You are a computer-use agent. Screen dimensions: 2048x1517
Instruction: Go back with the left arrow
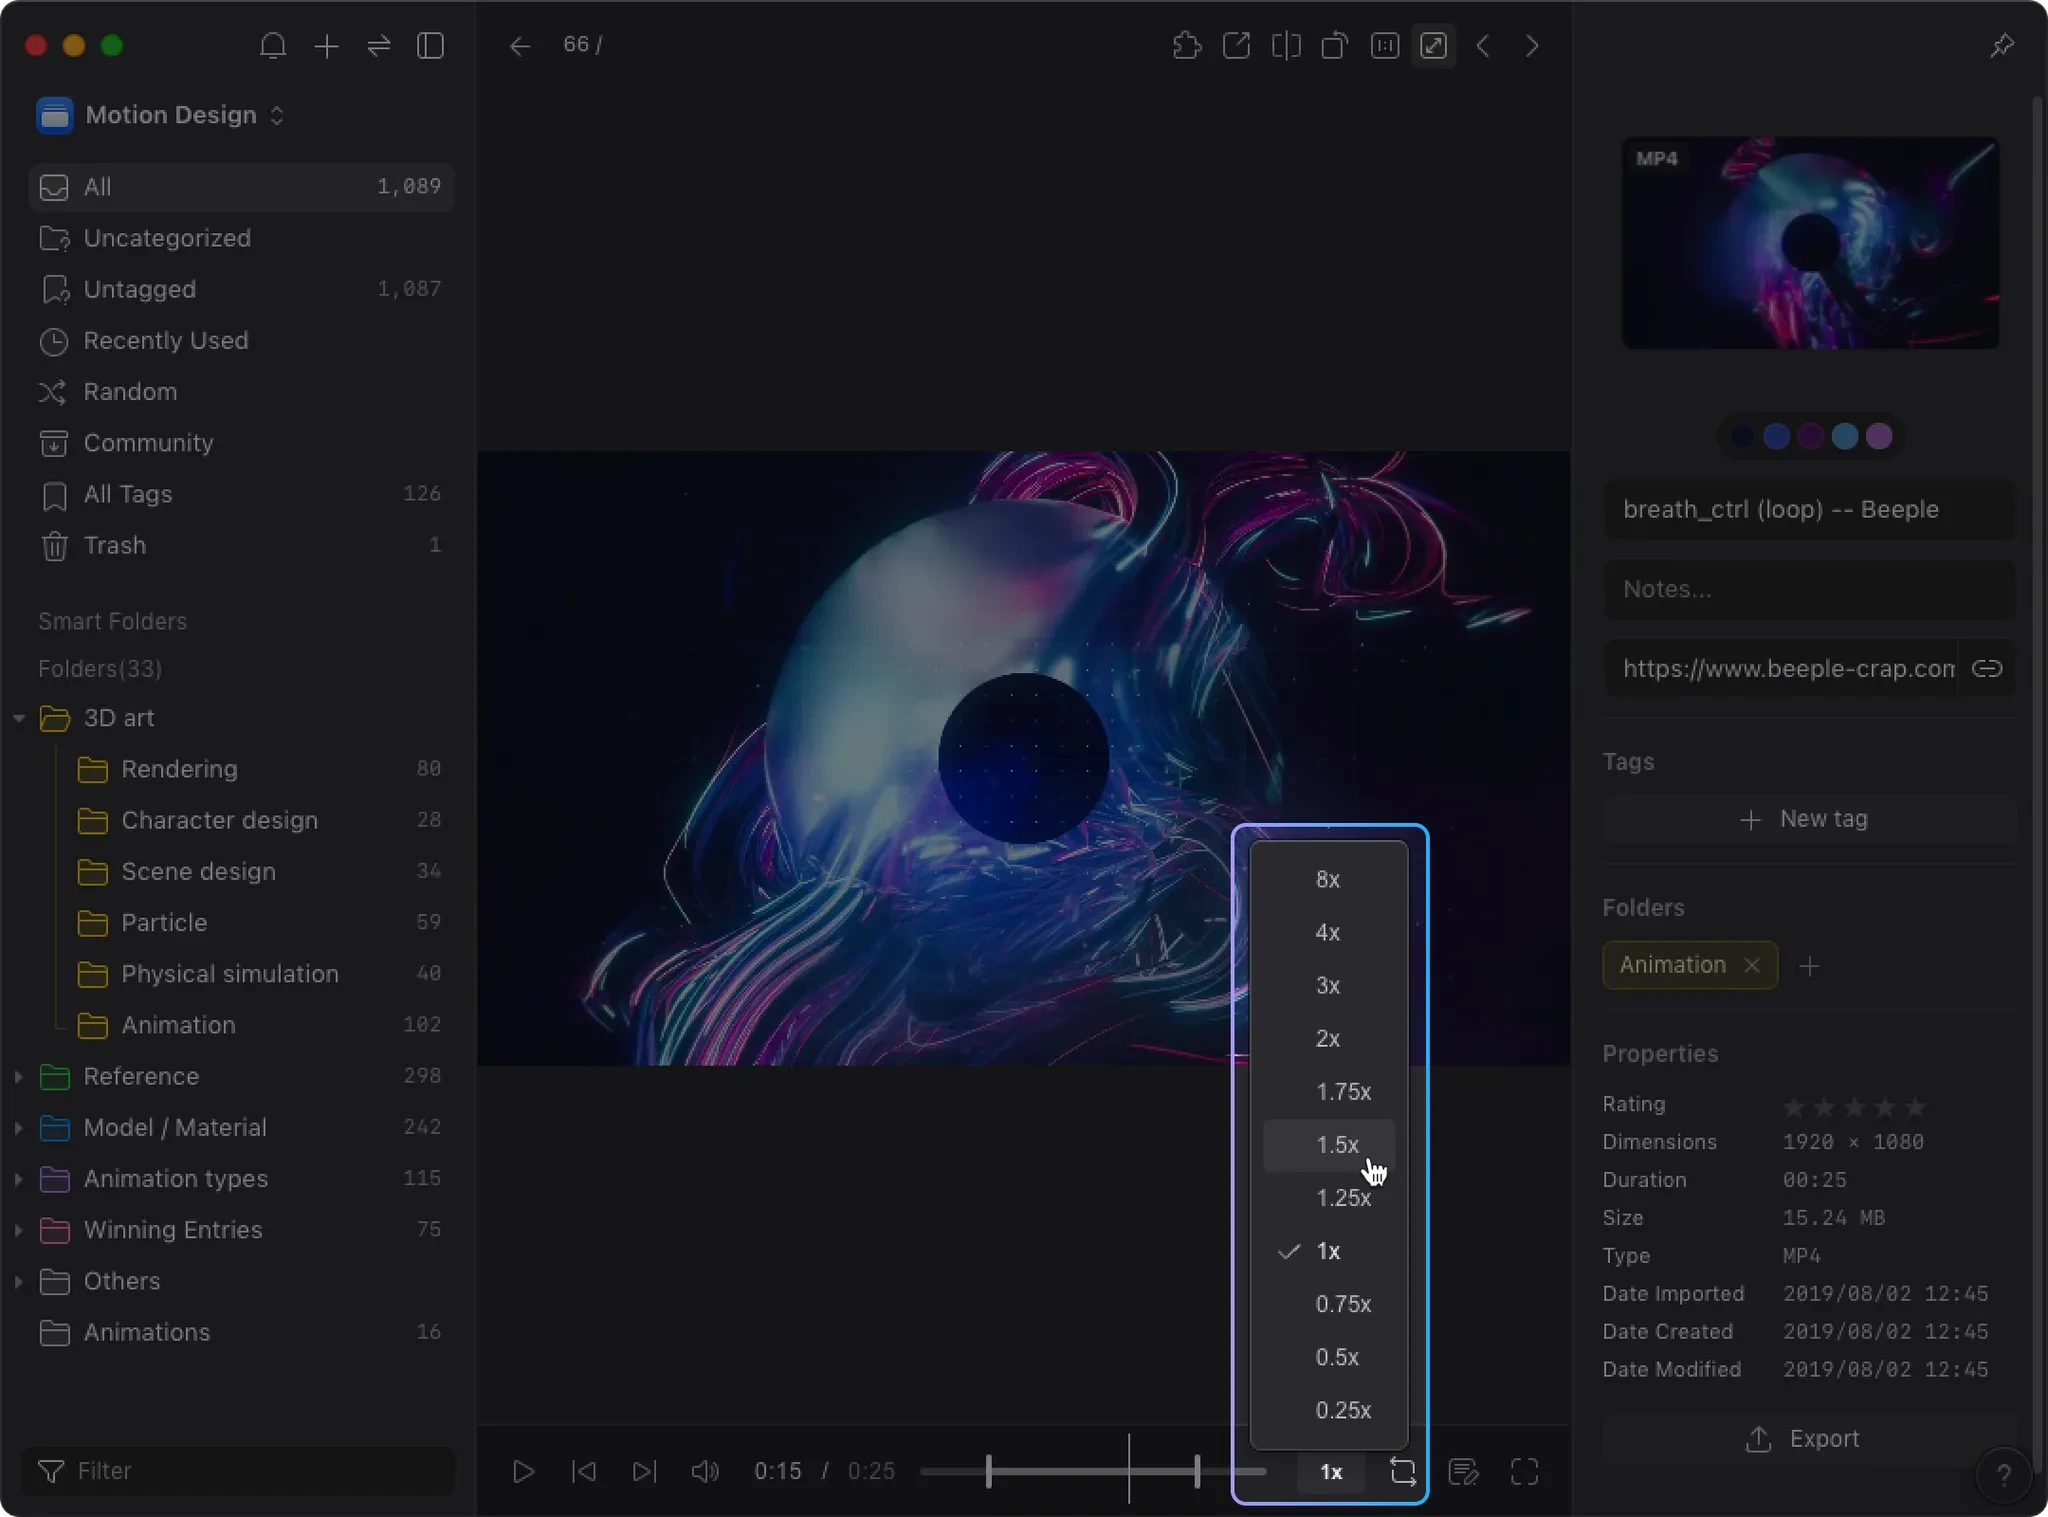(519, 46)
